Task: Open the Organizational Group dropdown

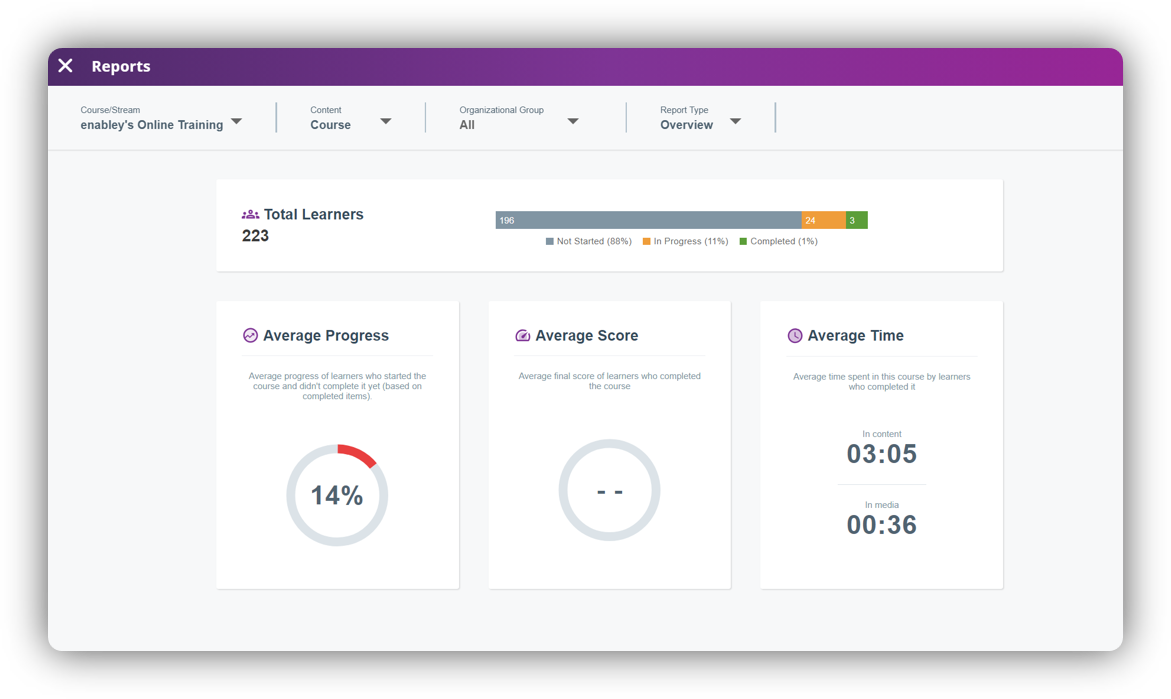Action: click(573, 122)
